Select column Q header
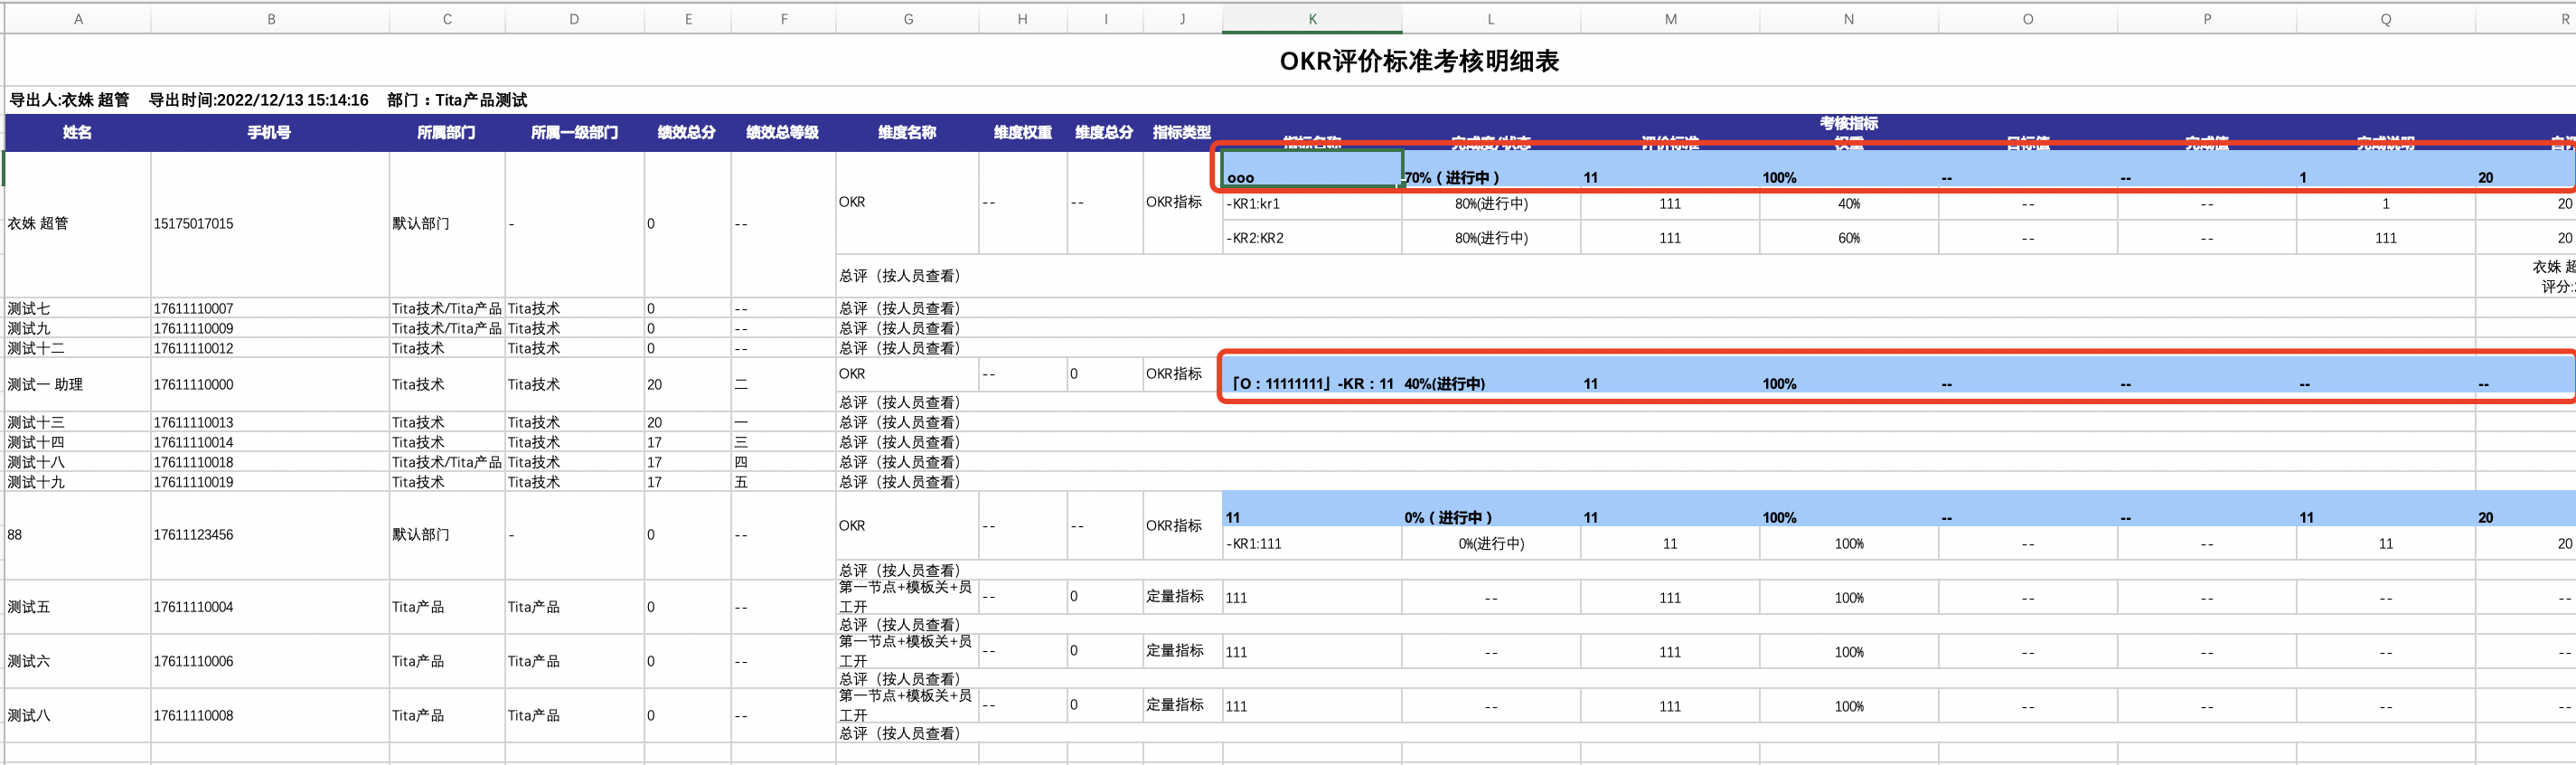 (2385, 19)
